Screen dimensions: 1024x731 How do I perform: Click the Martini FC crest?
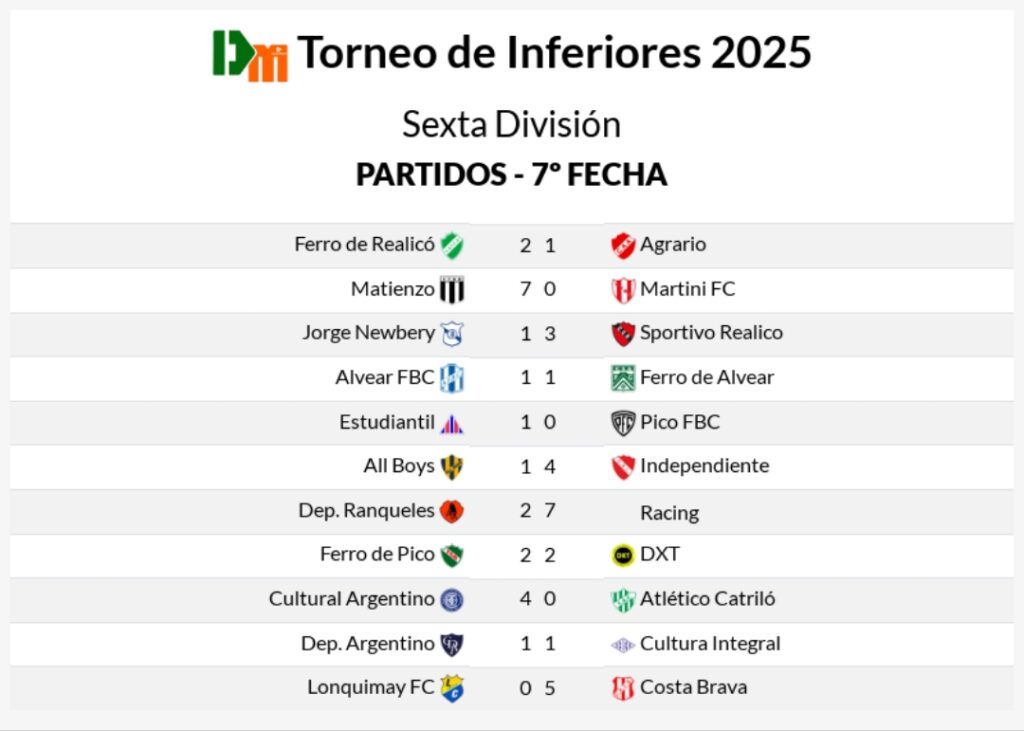pyautogui.click(x=623, y=290)
